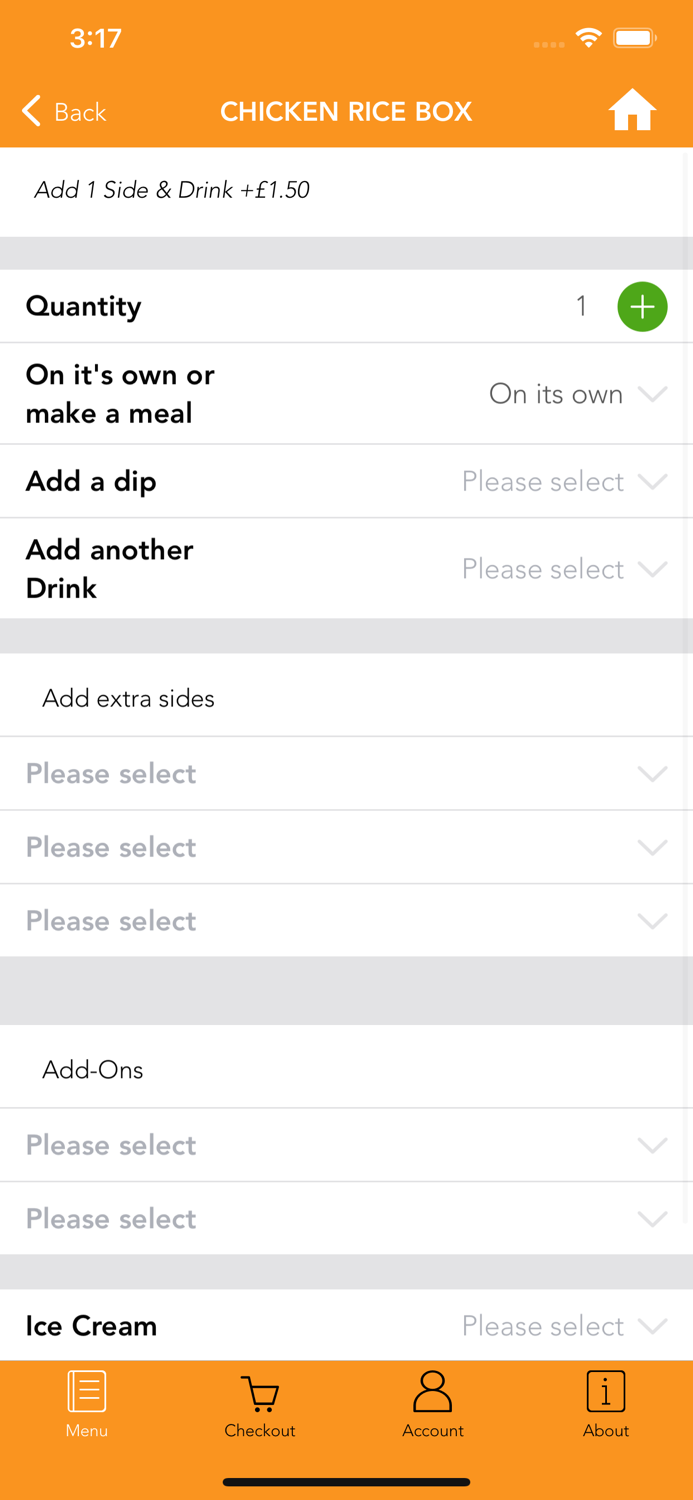Increase quantity with green plus button

[x=642, y=306]
